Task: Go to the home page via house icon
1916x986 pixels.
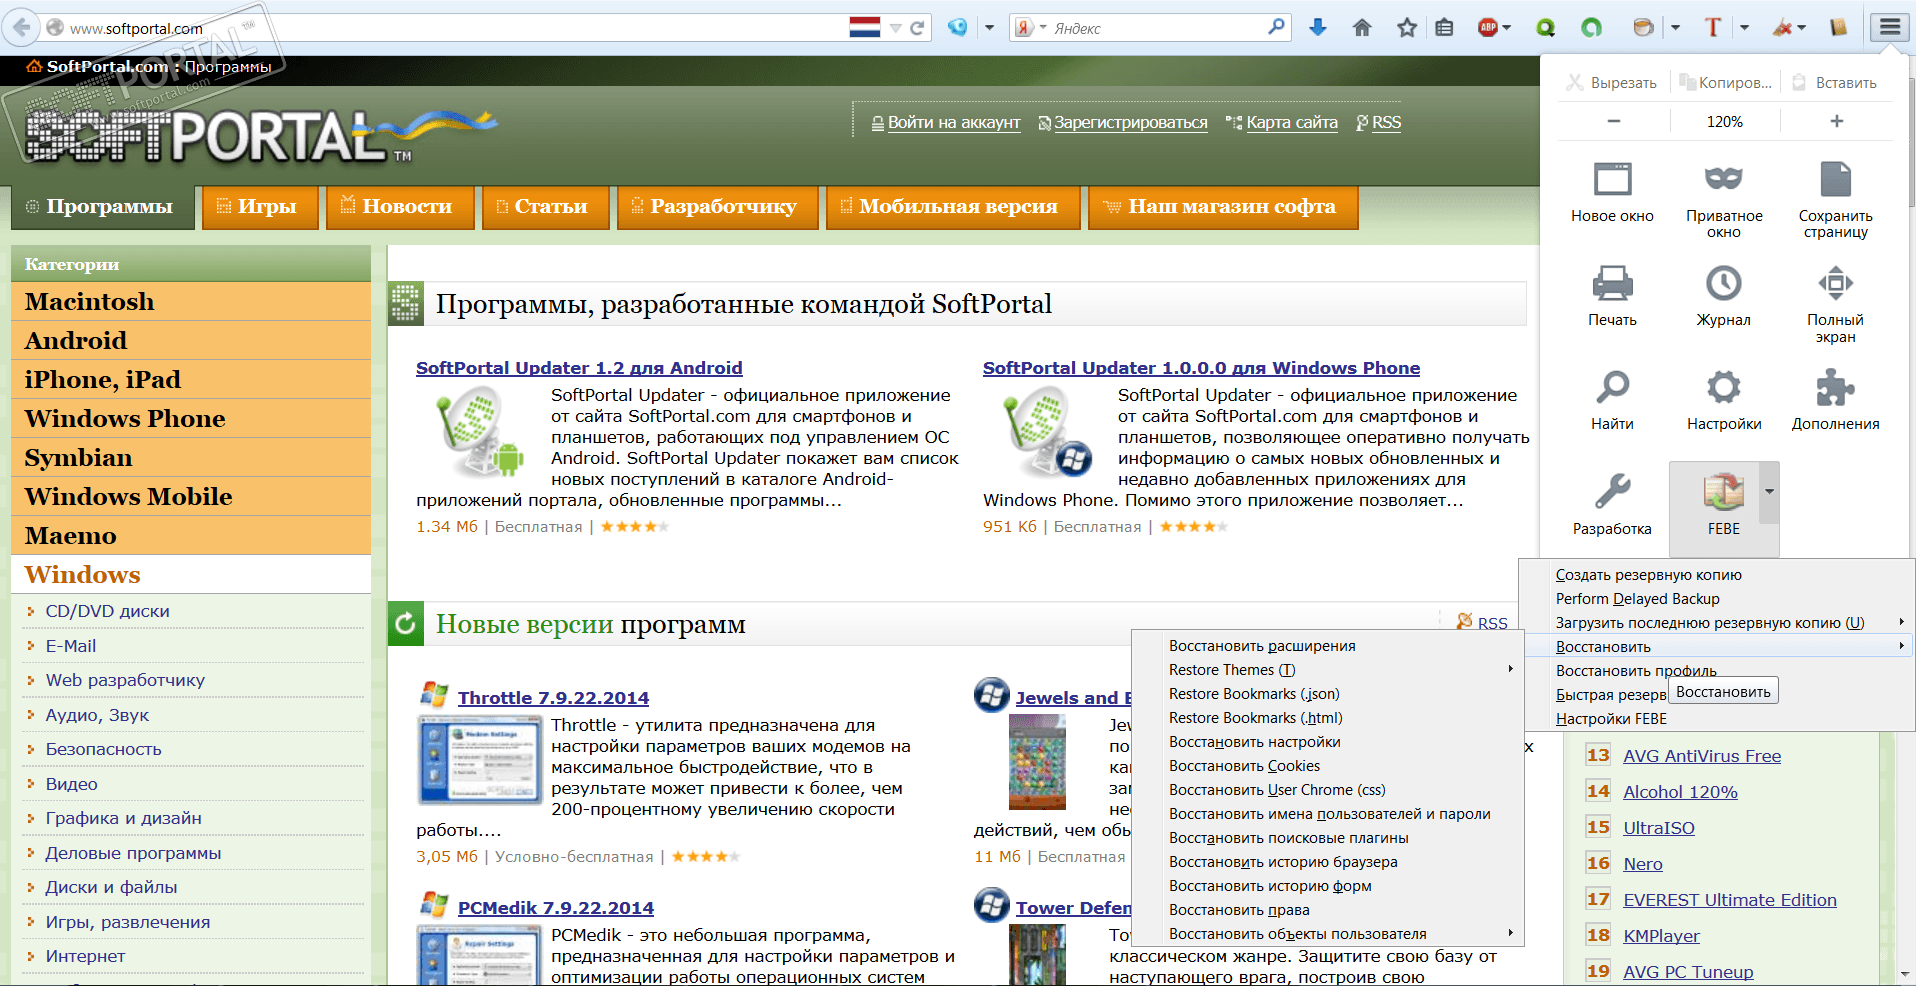Action: coord(1362,28)
